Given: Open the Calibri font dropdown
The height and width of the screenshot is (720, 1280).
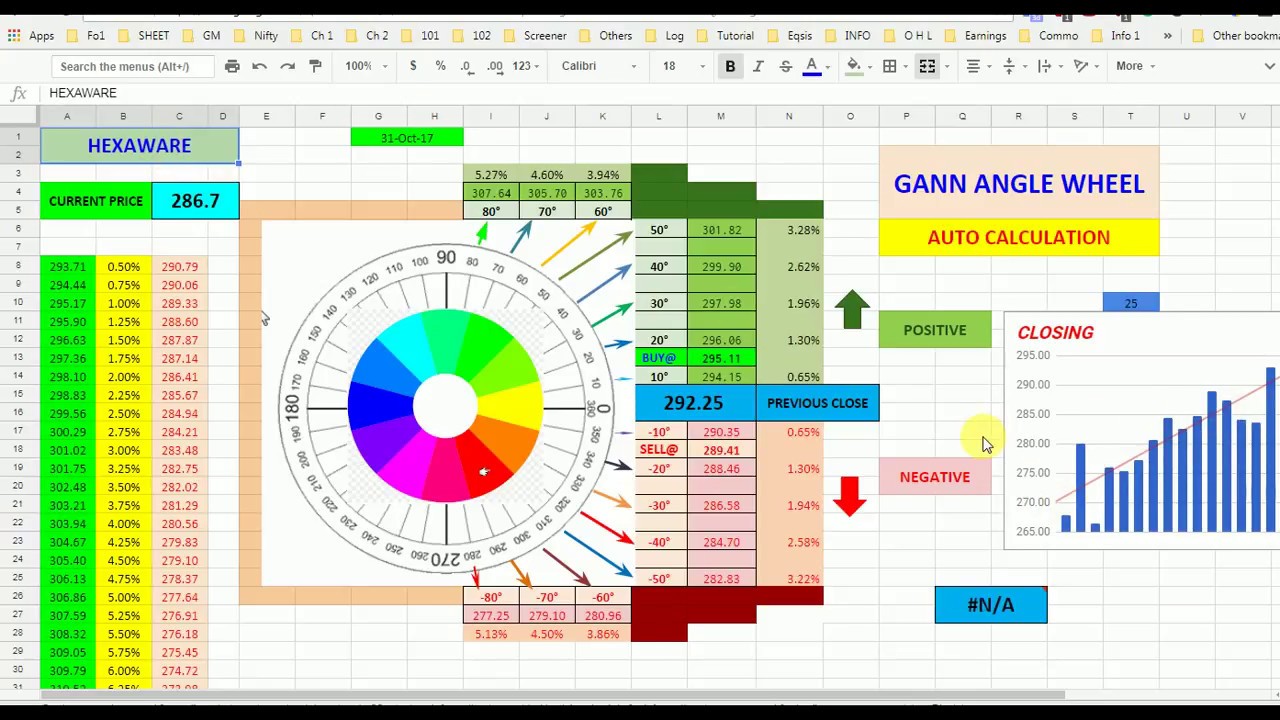Looking at the screenshot, I should click(599, 66).
